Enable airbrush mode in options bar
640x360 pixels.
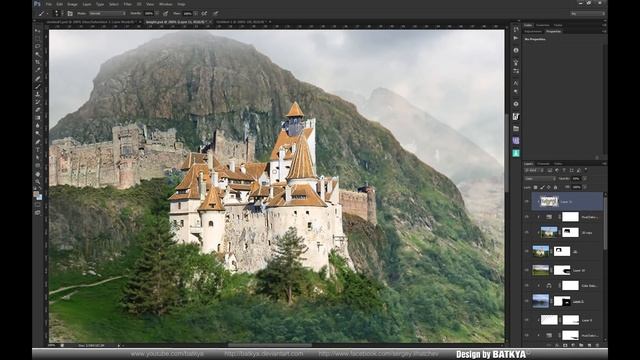coord(204,13)
